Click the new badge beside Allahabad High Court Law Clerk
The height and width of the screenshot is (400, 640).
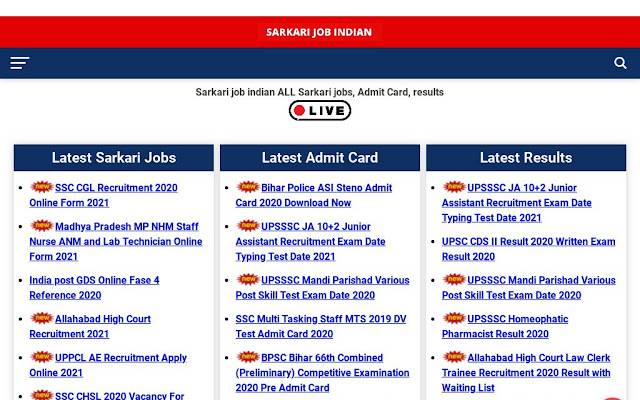point(454,357)
